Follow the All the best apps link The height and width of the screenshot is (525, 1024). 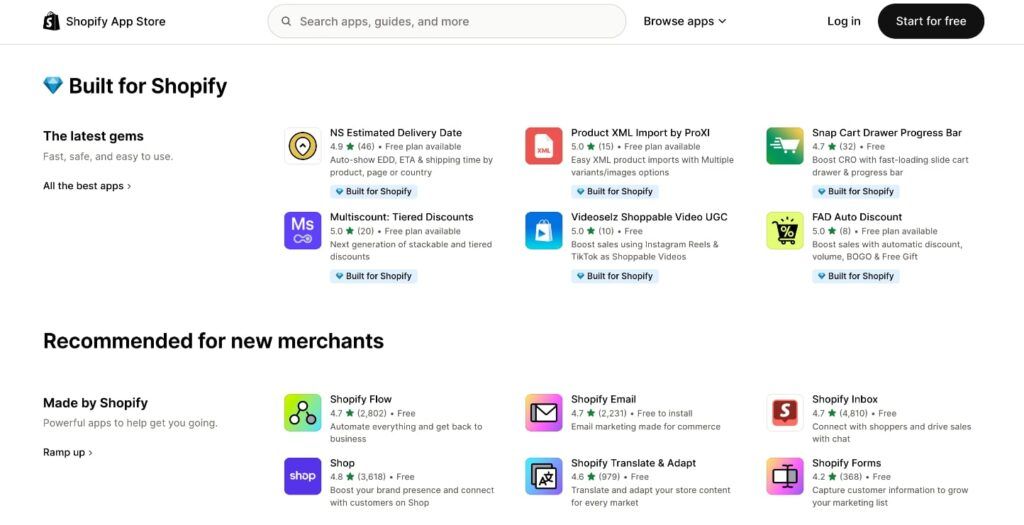tap(86, 186)
